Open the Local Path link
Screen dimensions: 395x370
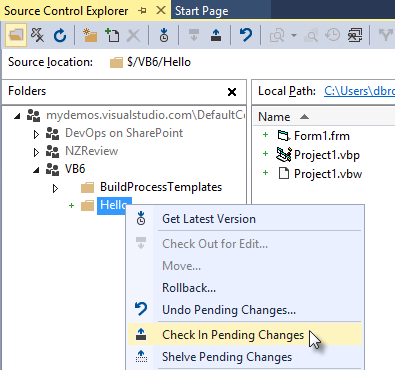(359, 91)
